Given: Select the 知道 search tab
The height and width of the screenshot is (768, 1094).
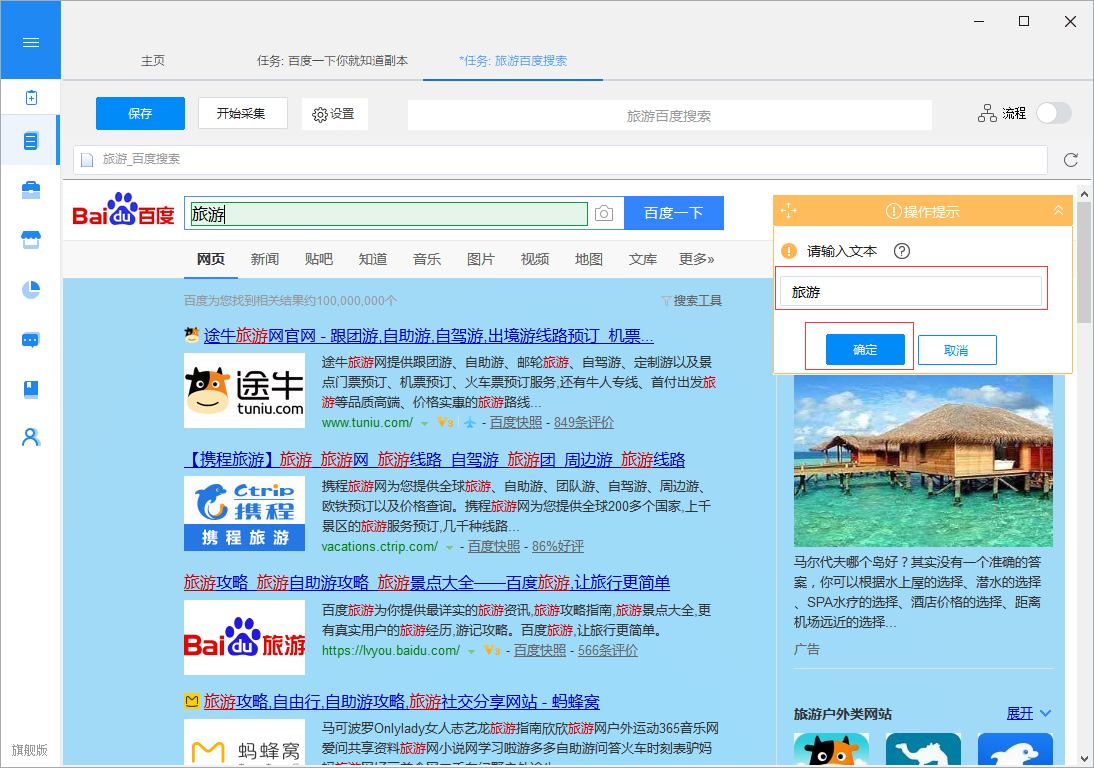Looking at the screenshot, I should [373, 259].
